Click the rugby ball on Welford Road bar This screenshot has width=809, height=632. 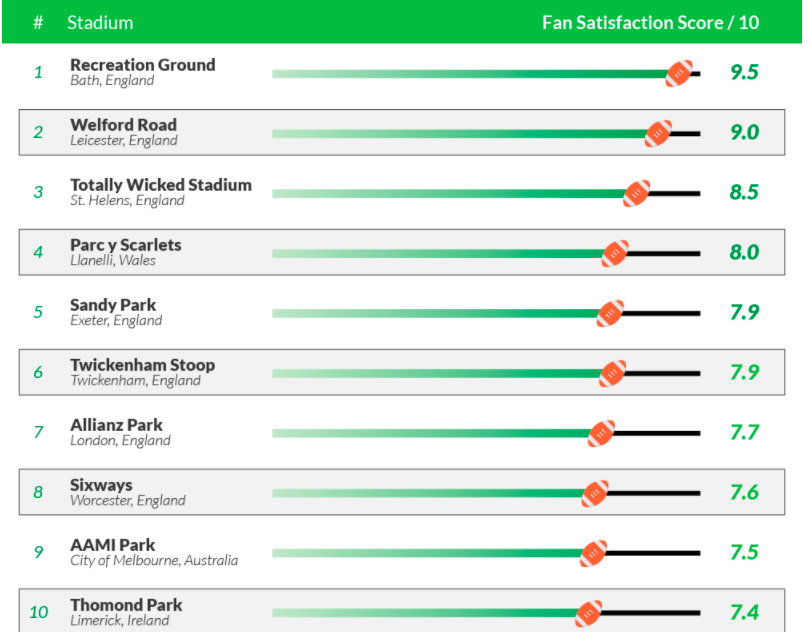pyautogui.click(x=658, y=134)
